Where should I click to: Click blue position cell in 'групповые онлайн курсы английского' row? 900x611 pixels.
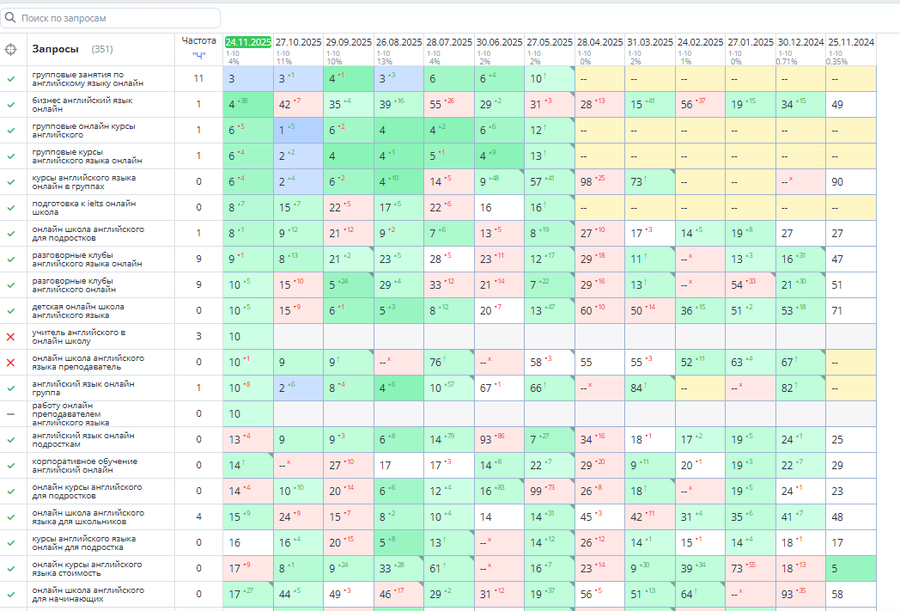298,130
